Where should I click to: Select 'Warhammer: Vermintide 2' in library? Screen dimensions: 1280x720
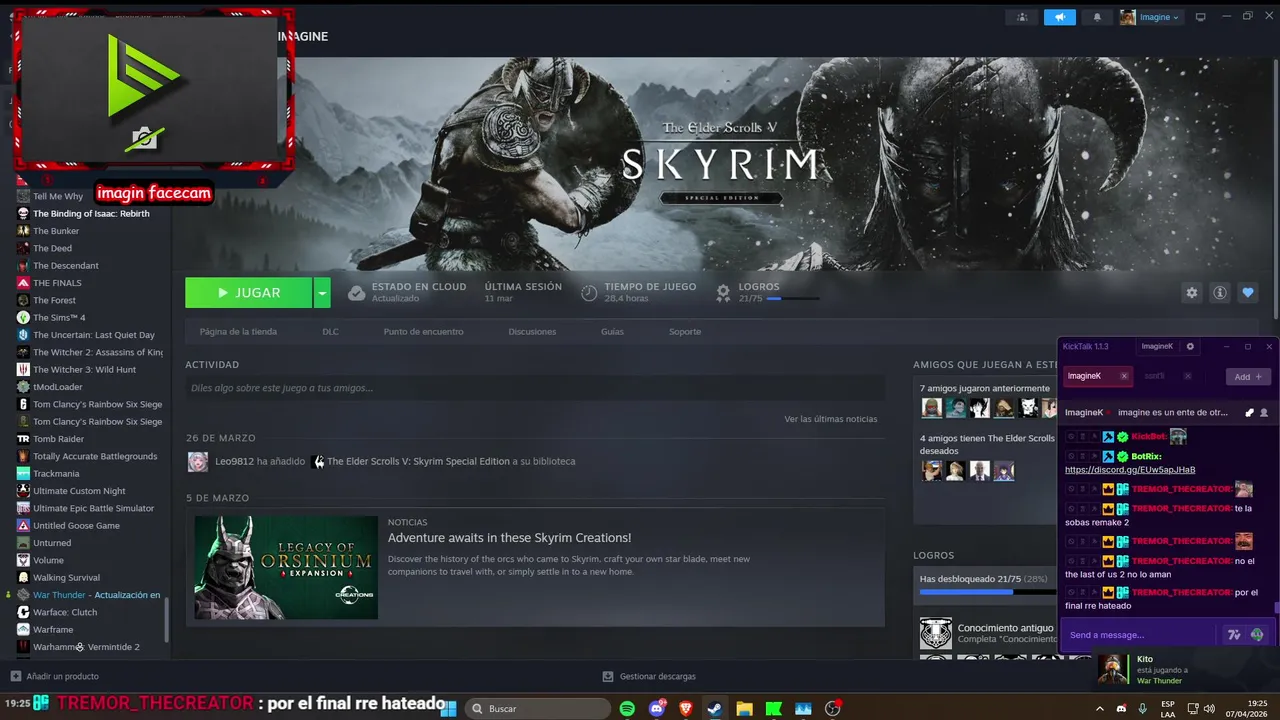(86, 647)
